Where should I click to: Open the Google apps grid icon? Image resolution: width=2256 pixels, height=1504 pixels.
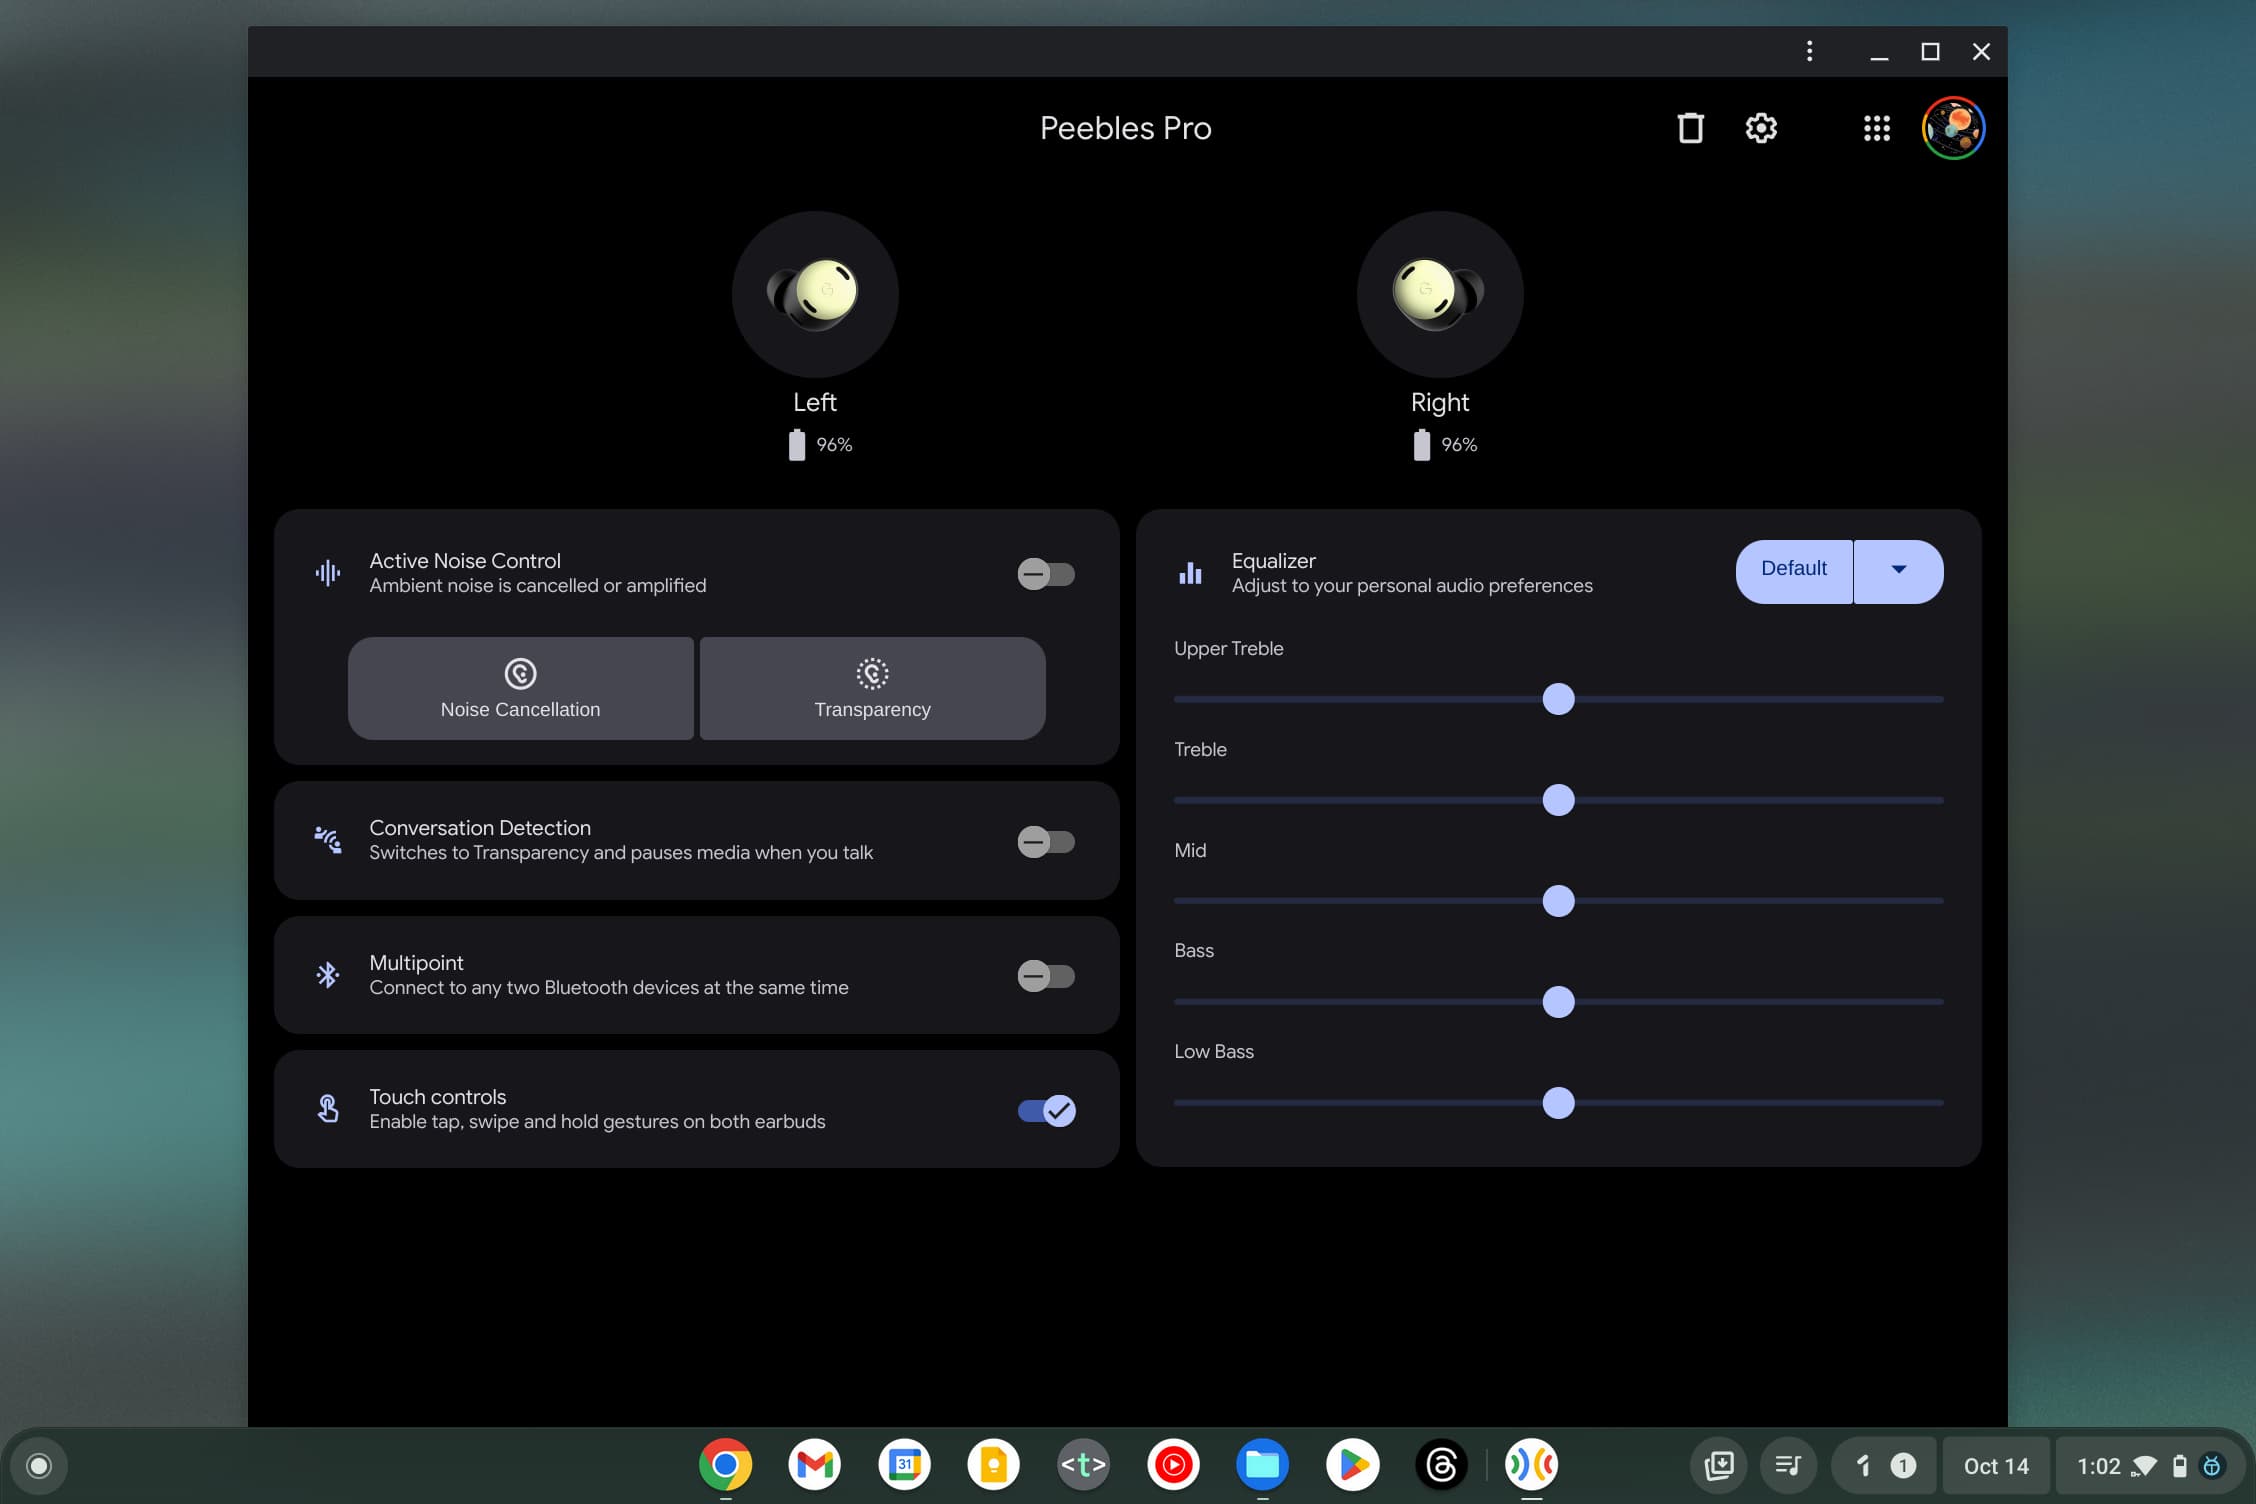click(1876, 128)
